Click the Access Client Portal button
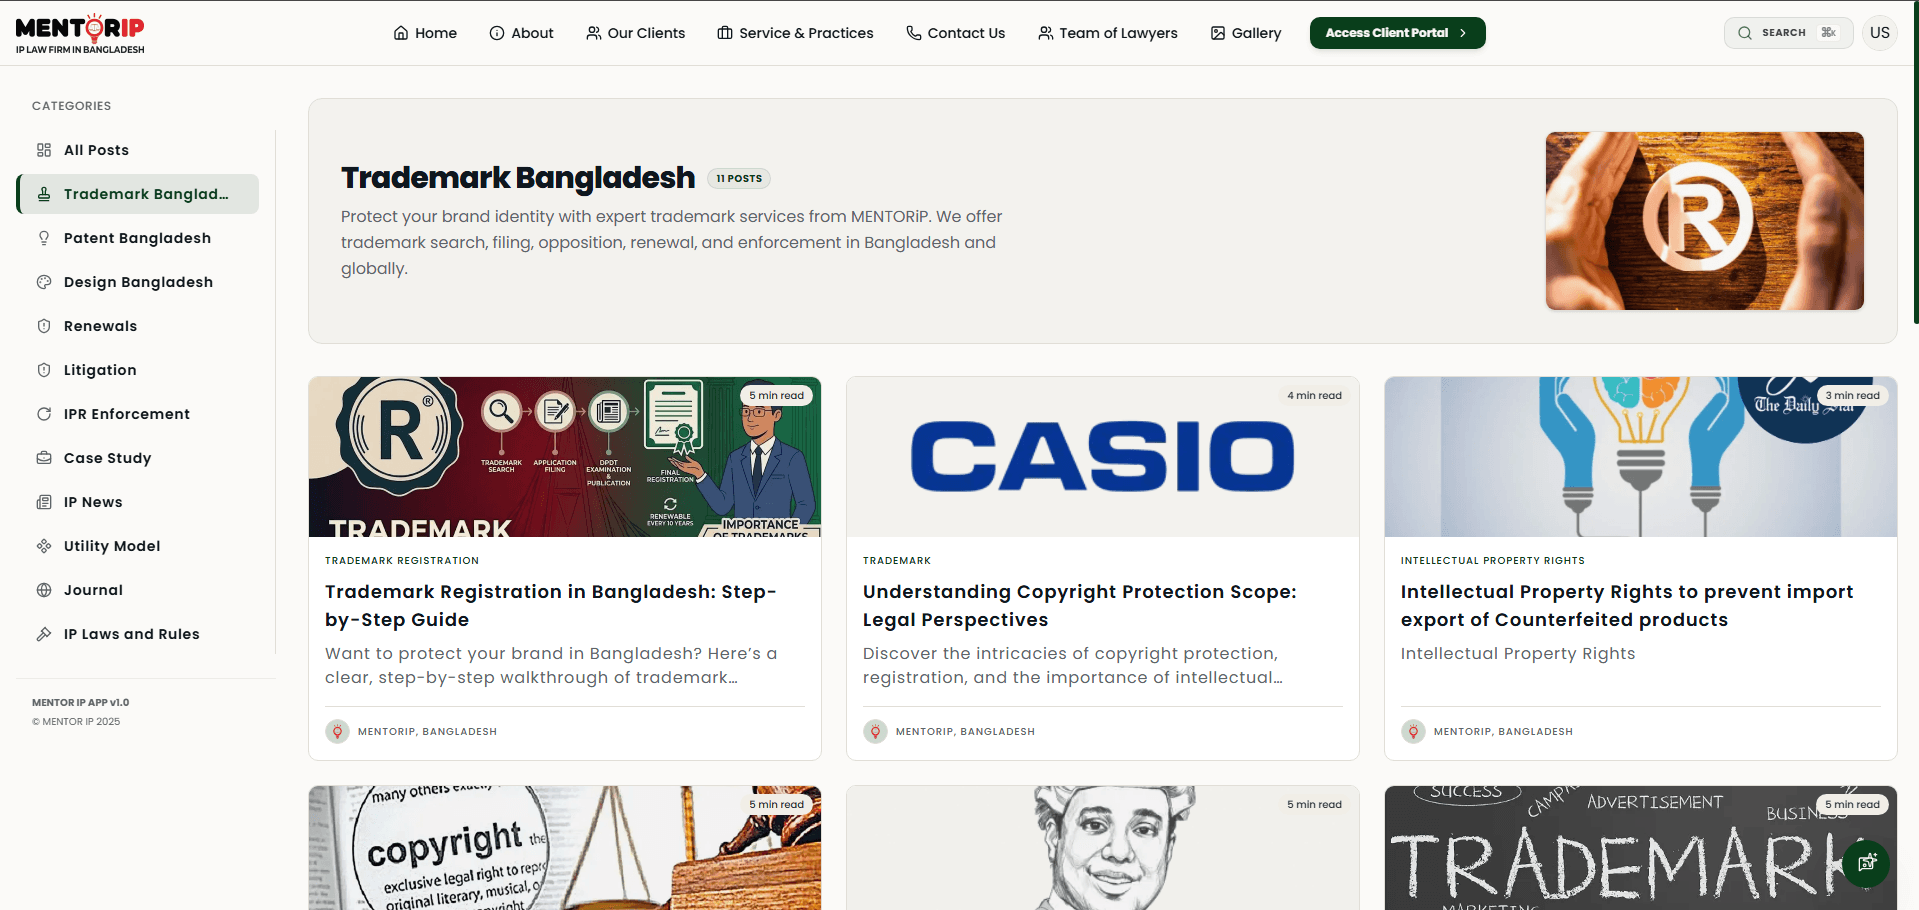 pyautogui.click(x=1397, y=33)
